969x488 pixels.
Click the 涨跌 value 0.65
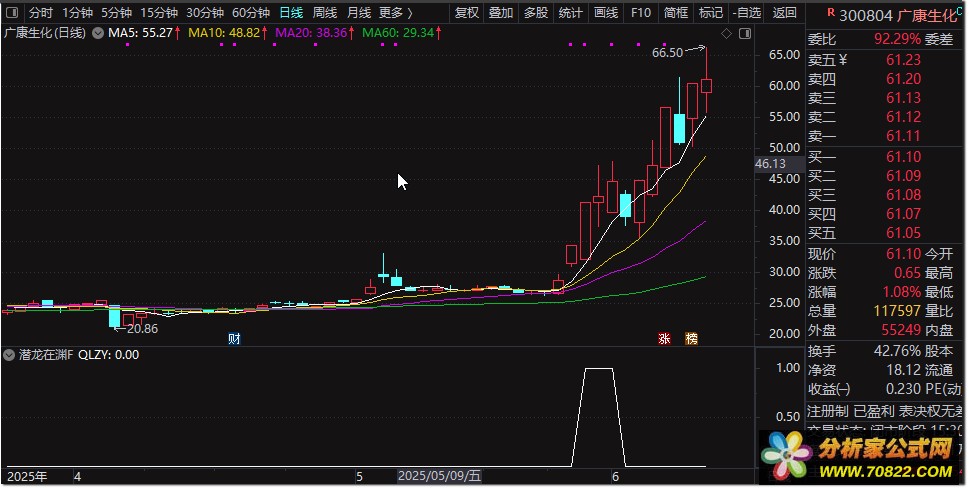pyautogui.click(x=907, y=273)
